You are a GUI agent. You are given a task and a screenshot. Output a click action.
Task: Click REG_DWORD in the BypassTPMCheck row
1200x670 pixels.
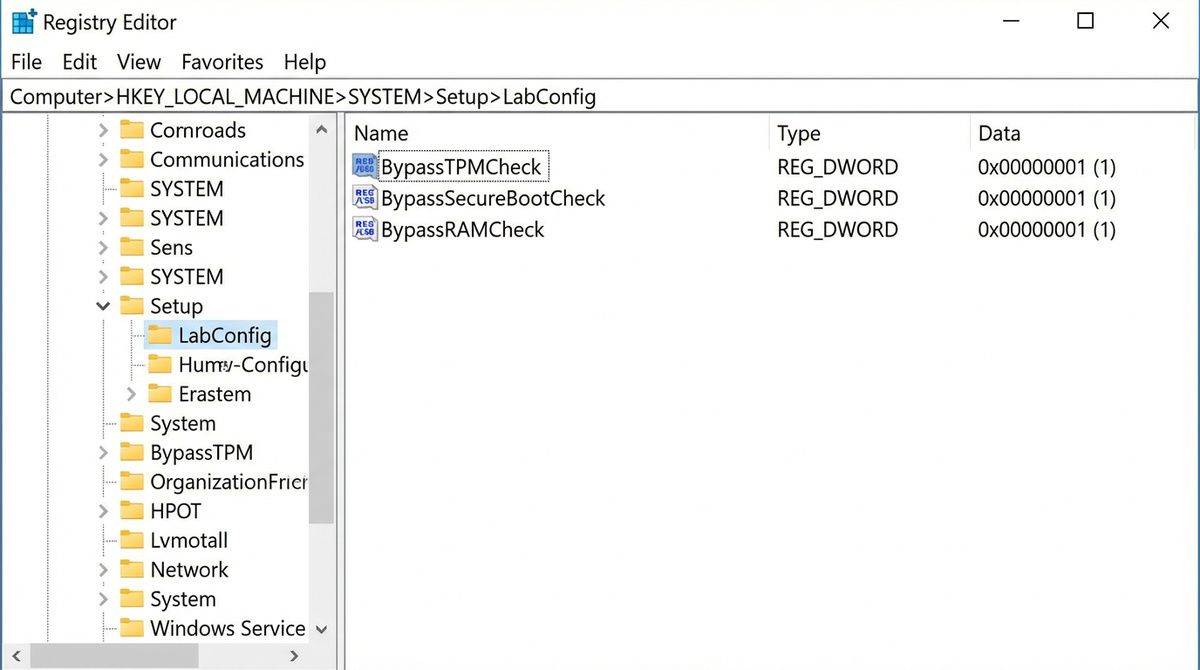click(838, 167)
